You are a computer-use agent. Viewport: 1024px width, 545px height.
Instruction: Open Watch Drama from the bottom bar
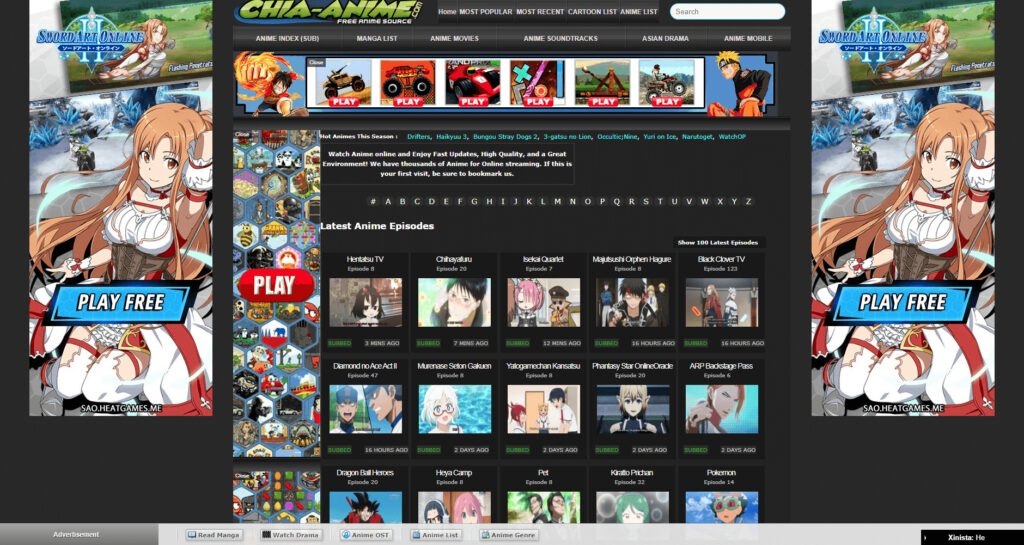290,535
